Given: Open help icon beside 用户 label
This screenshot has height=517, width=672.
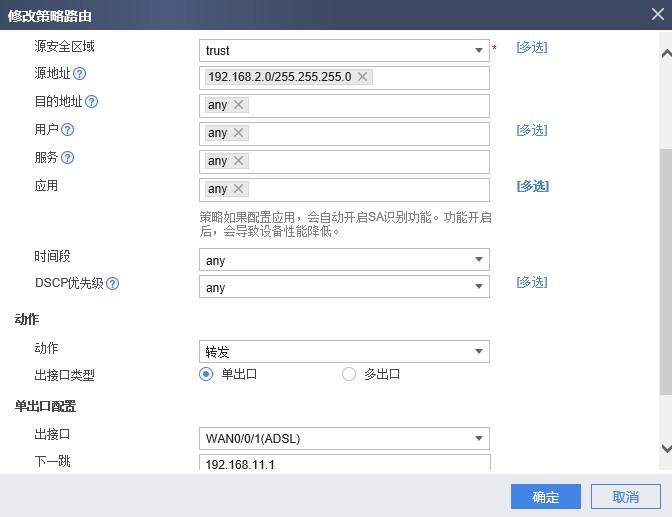Looking at the screenshot, I should 67,129.
